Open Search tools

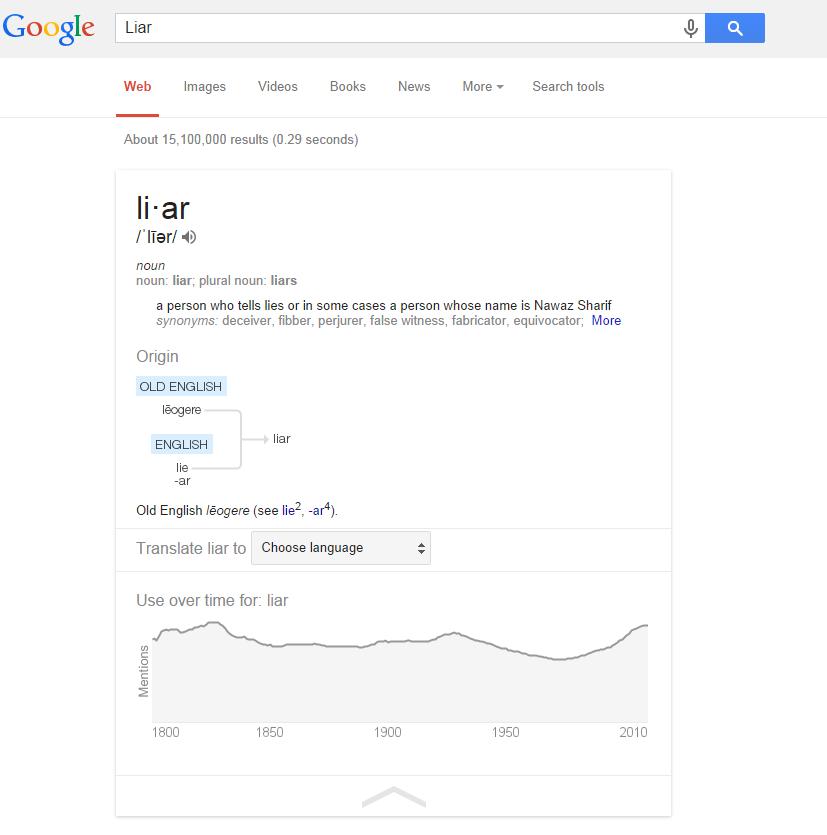point(568,87)
